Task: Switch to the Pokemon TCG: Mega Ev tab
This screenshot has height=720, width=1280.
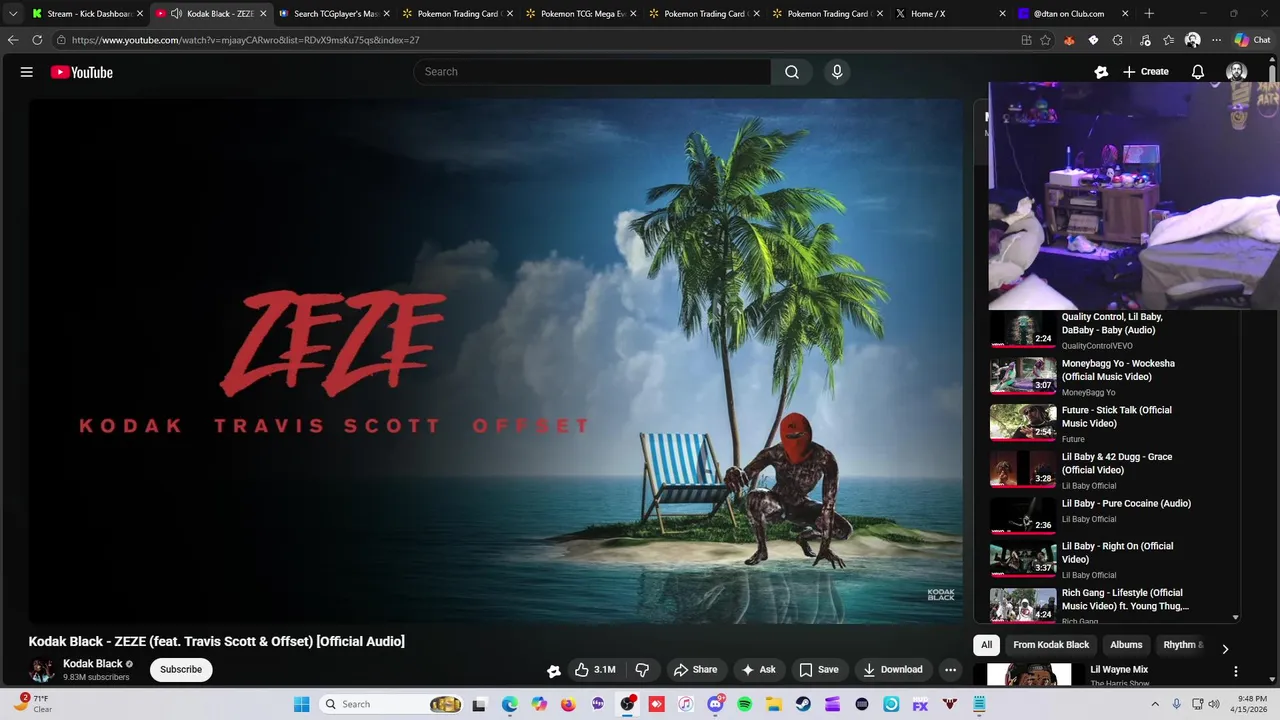Action: click(x=580, y=14)
